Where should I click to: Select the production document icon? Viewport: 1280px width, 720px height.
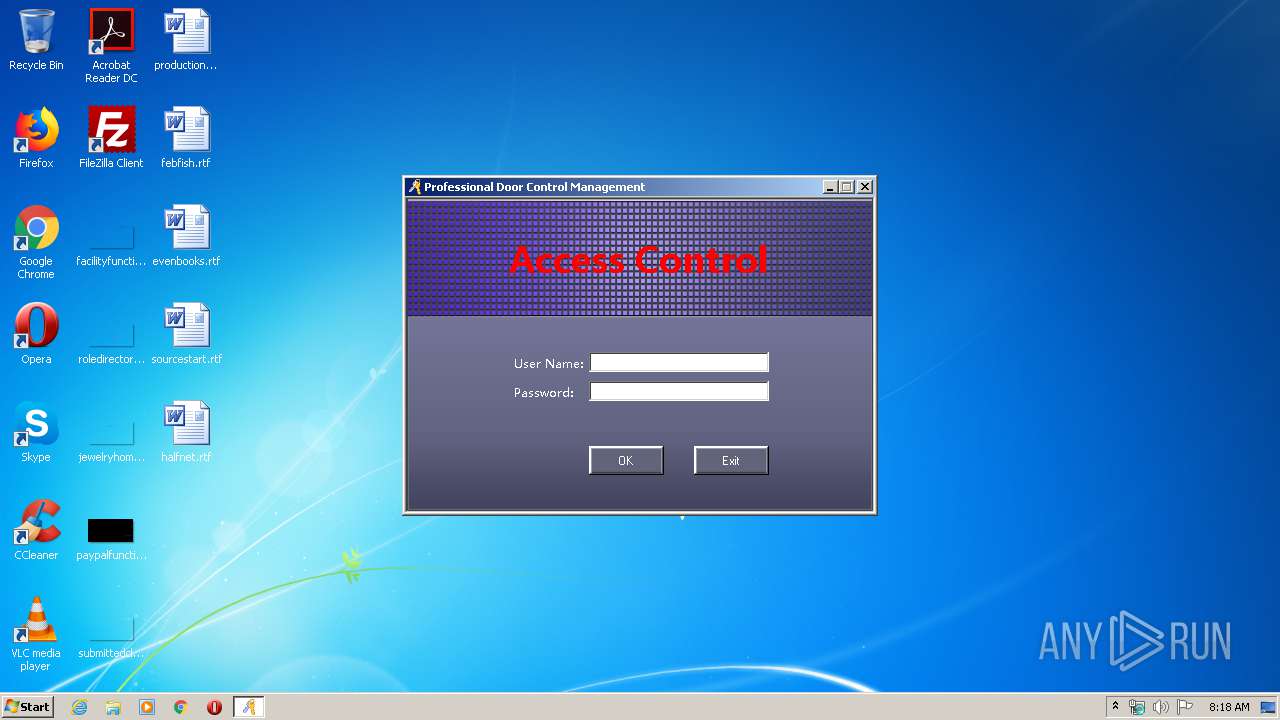(186, 40)
